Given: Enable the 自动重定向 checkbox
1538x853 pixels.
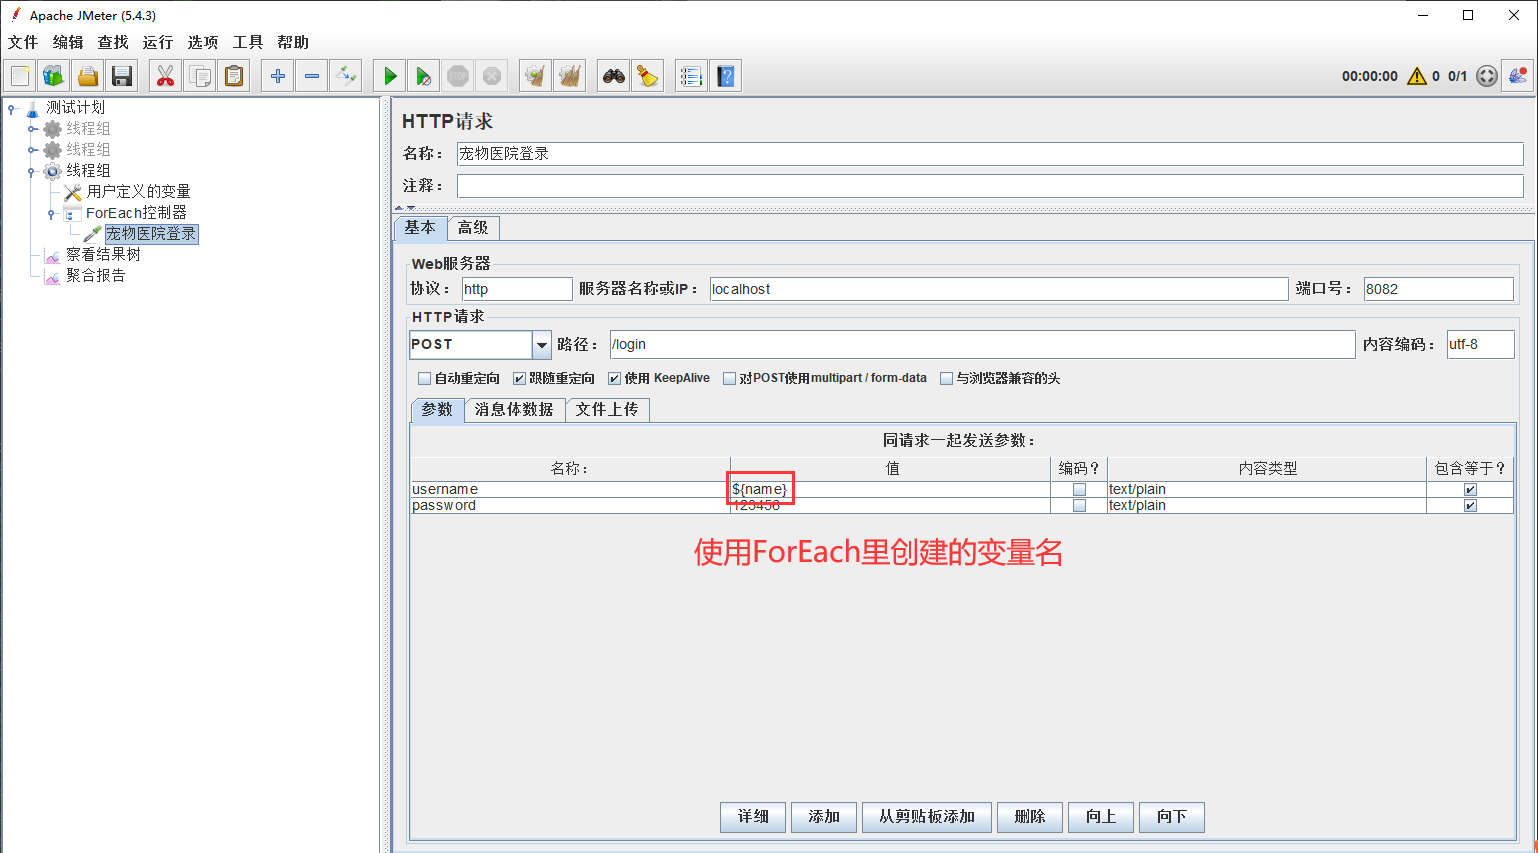Looking at the screenshot, I should [x=424, y=379].
